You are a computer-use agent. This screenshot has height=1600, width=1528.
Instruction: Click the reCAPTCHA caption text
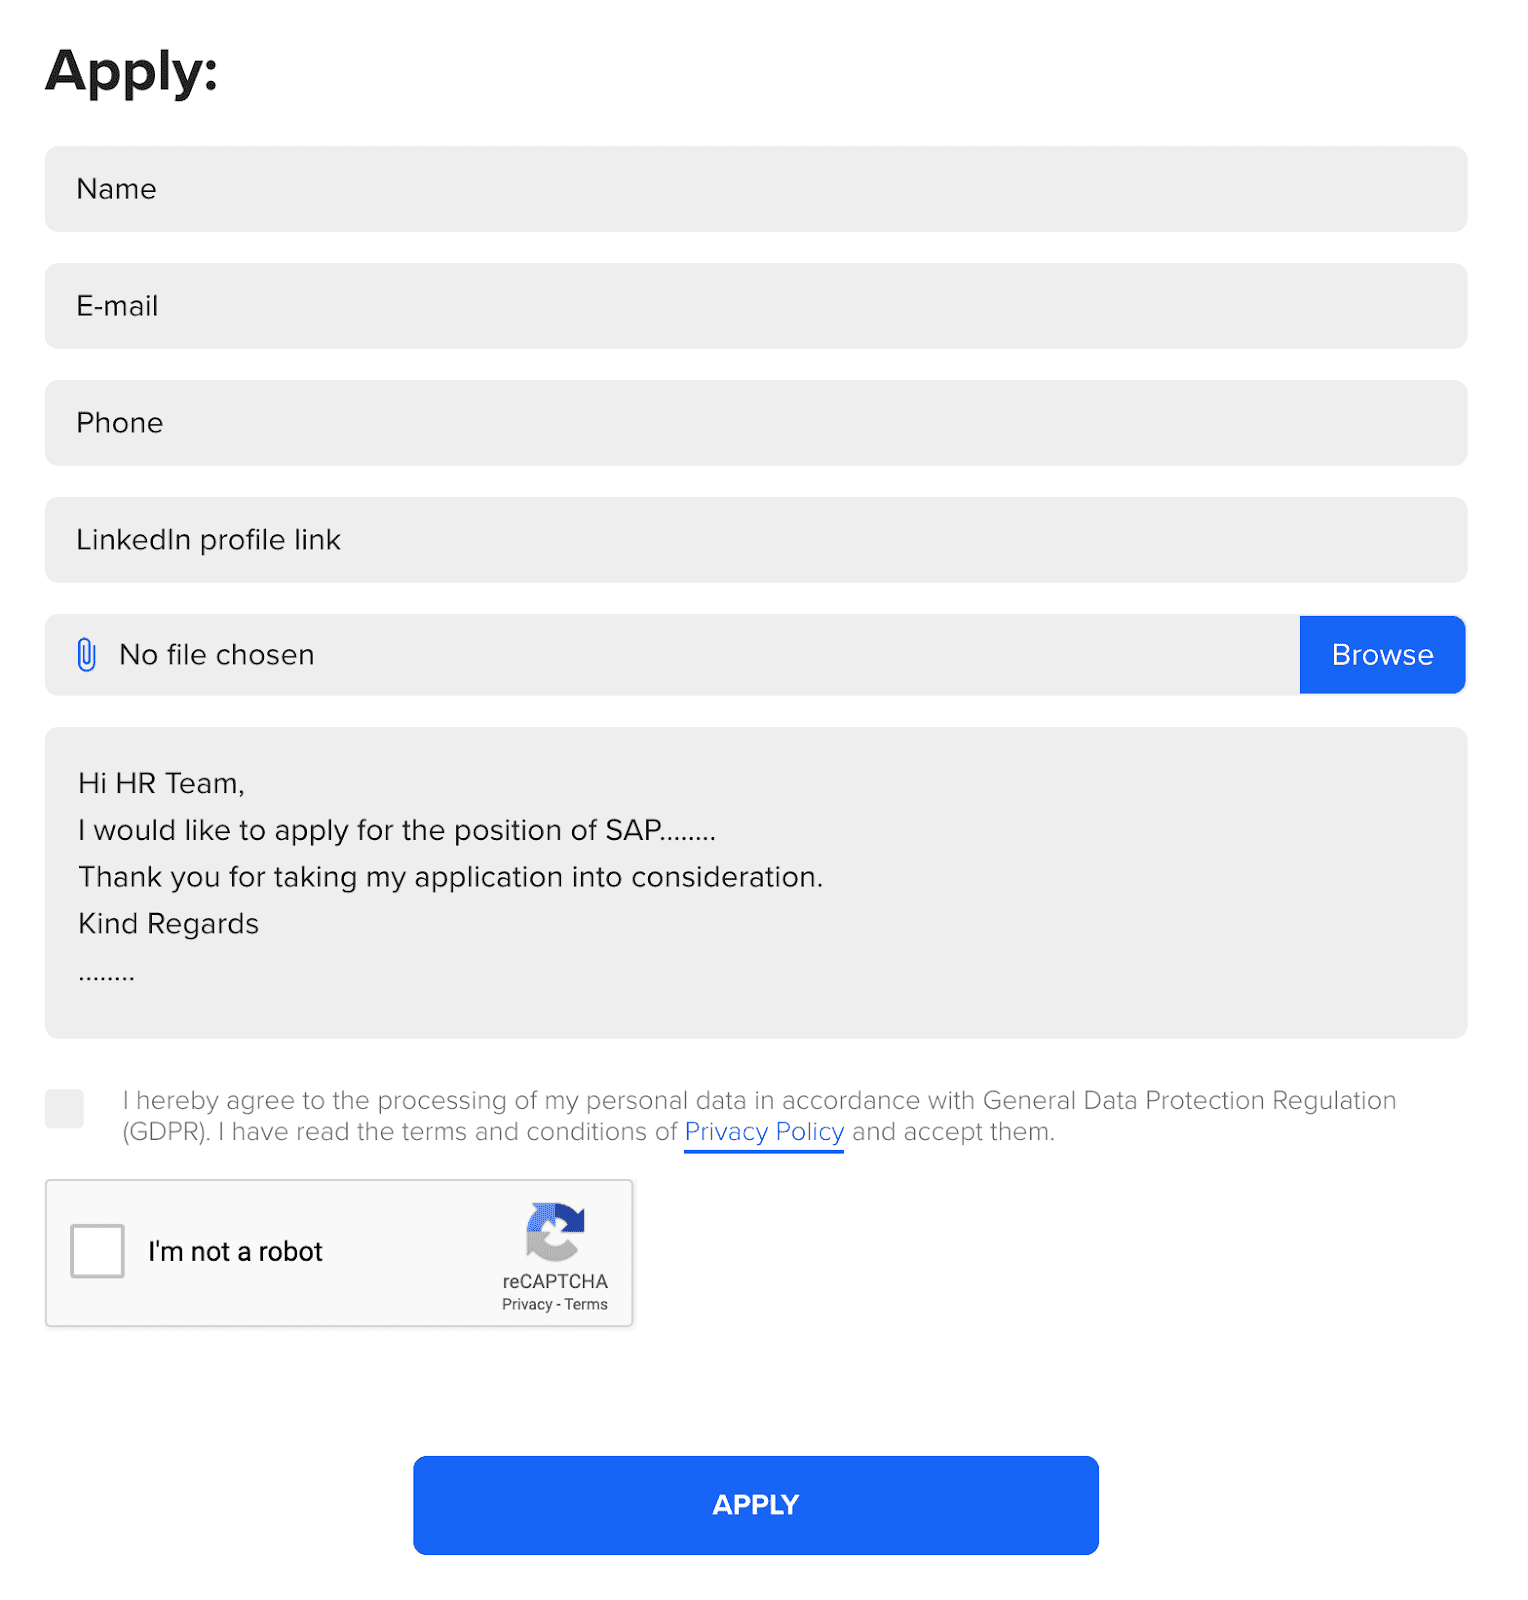[555, 1281]
